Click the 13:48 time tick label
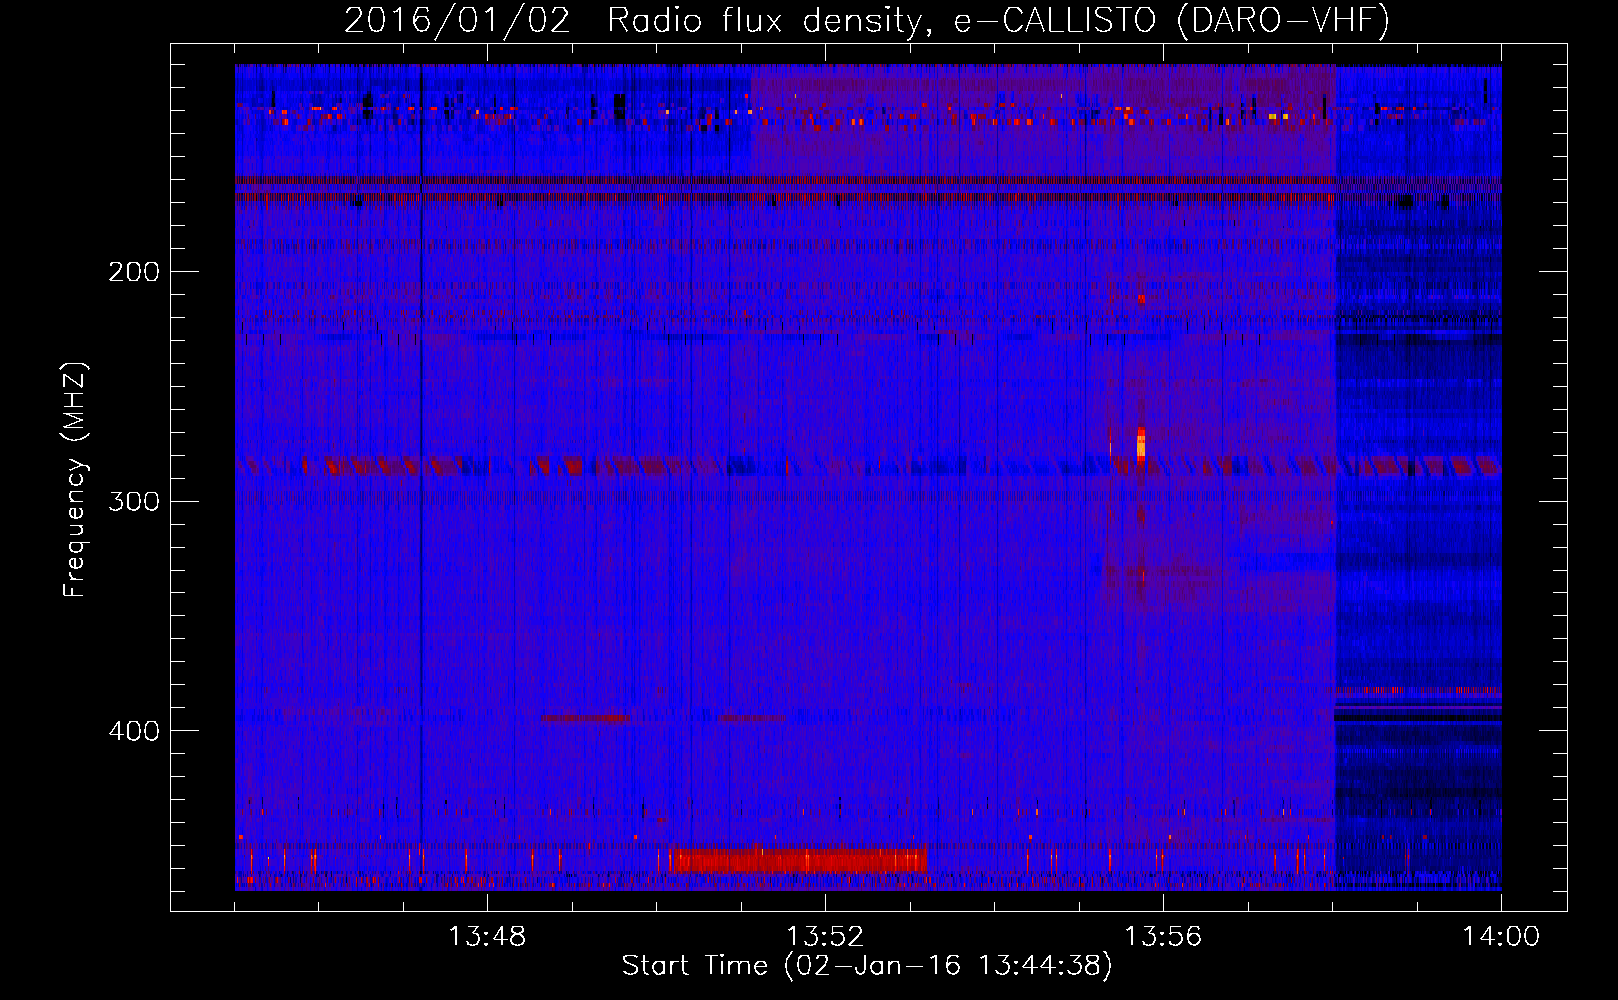This screenshot has height=1000, width=1618. [487, 936]
